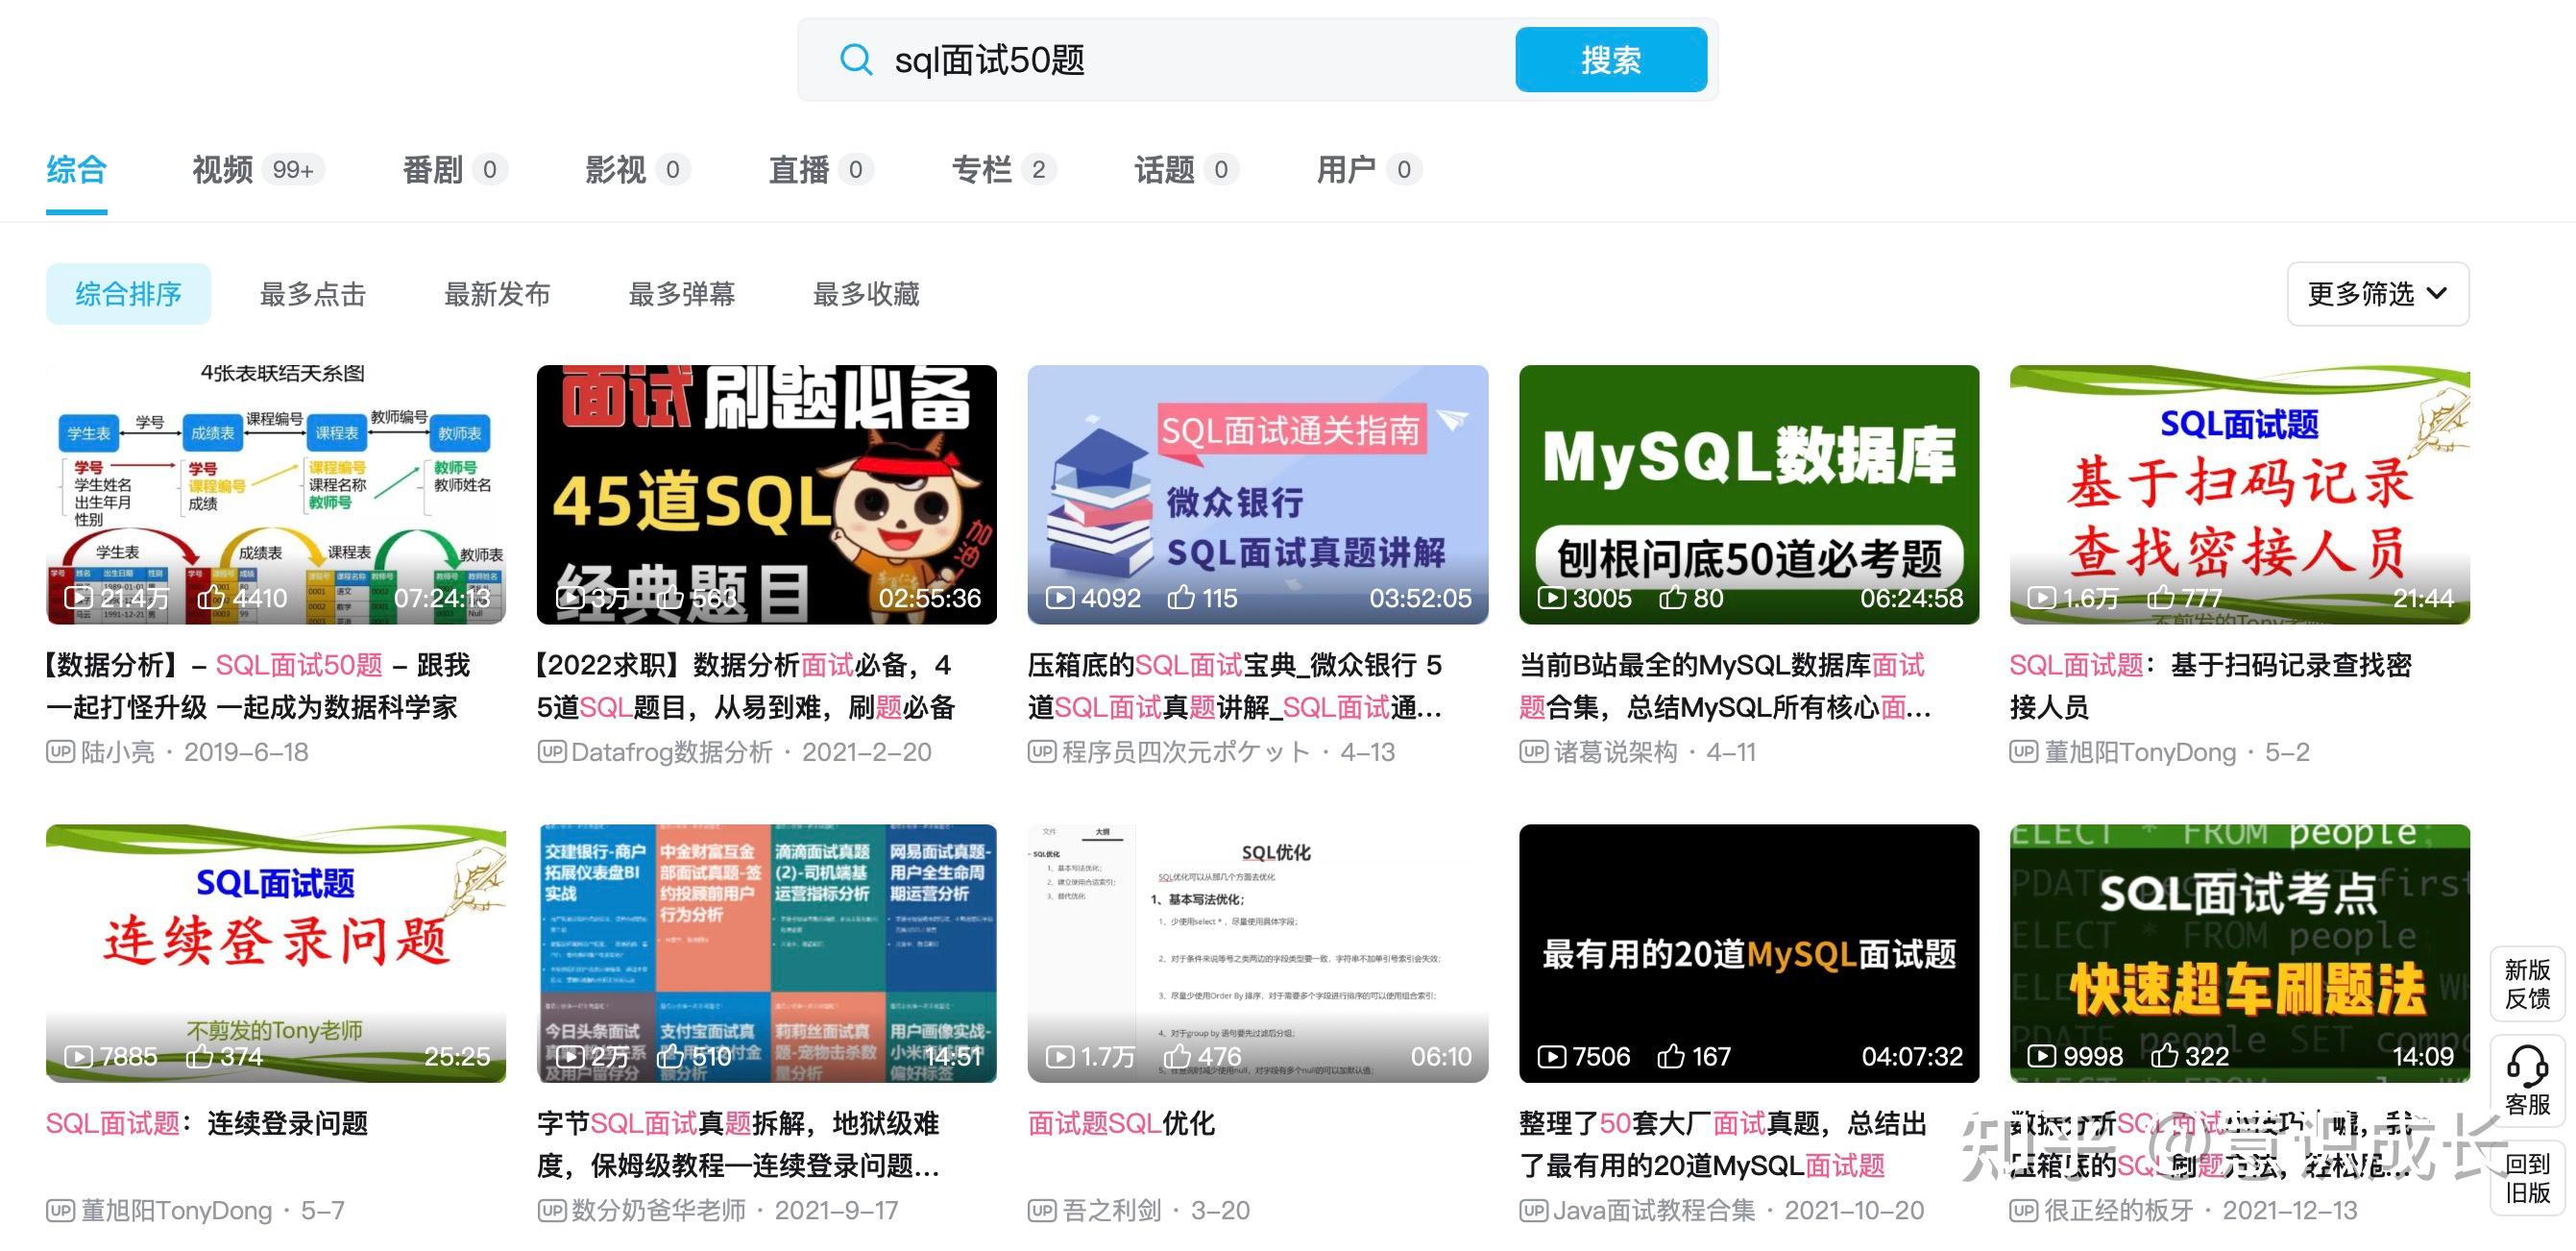
Task: Enable the 最多收藏 sort option
Action: (x=866, y=294)
